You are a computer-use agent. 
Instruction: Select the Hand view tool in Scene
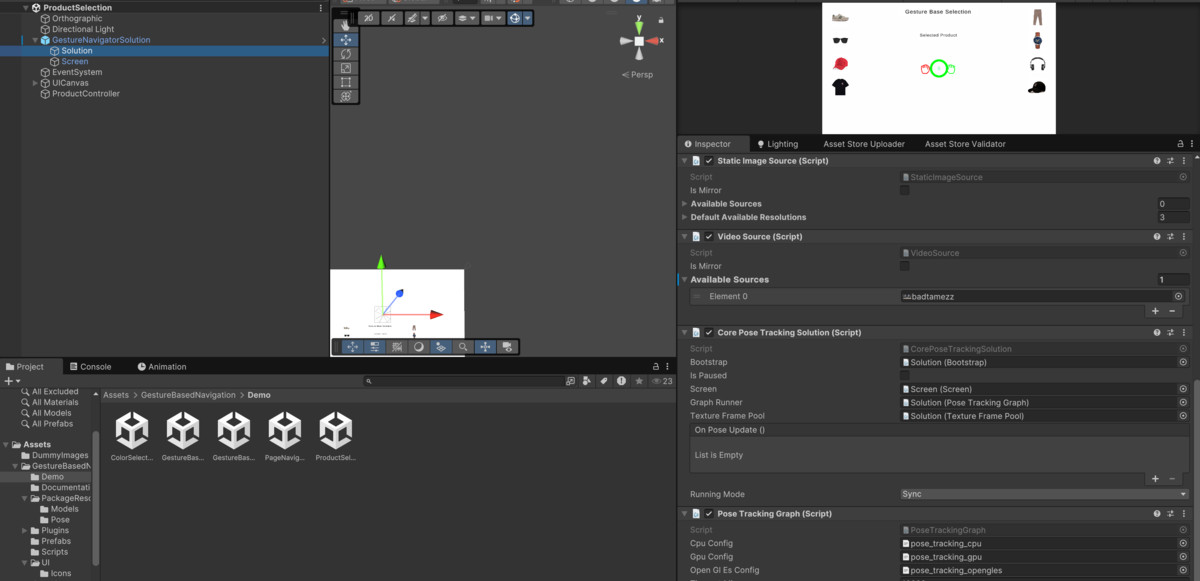point(346,25)
